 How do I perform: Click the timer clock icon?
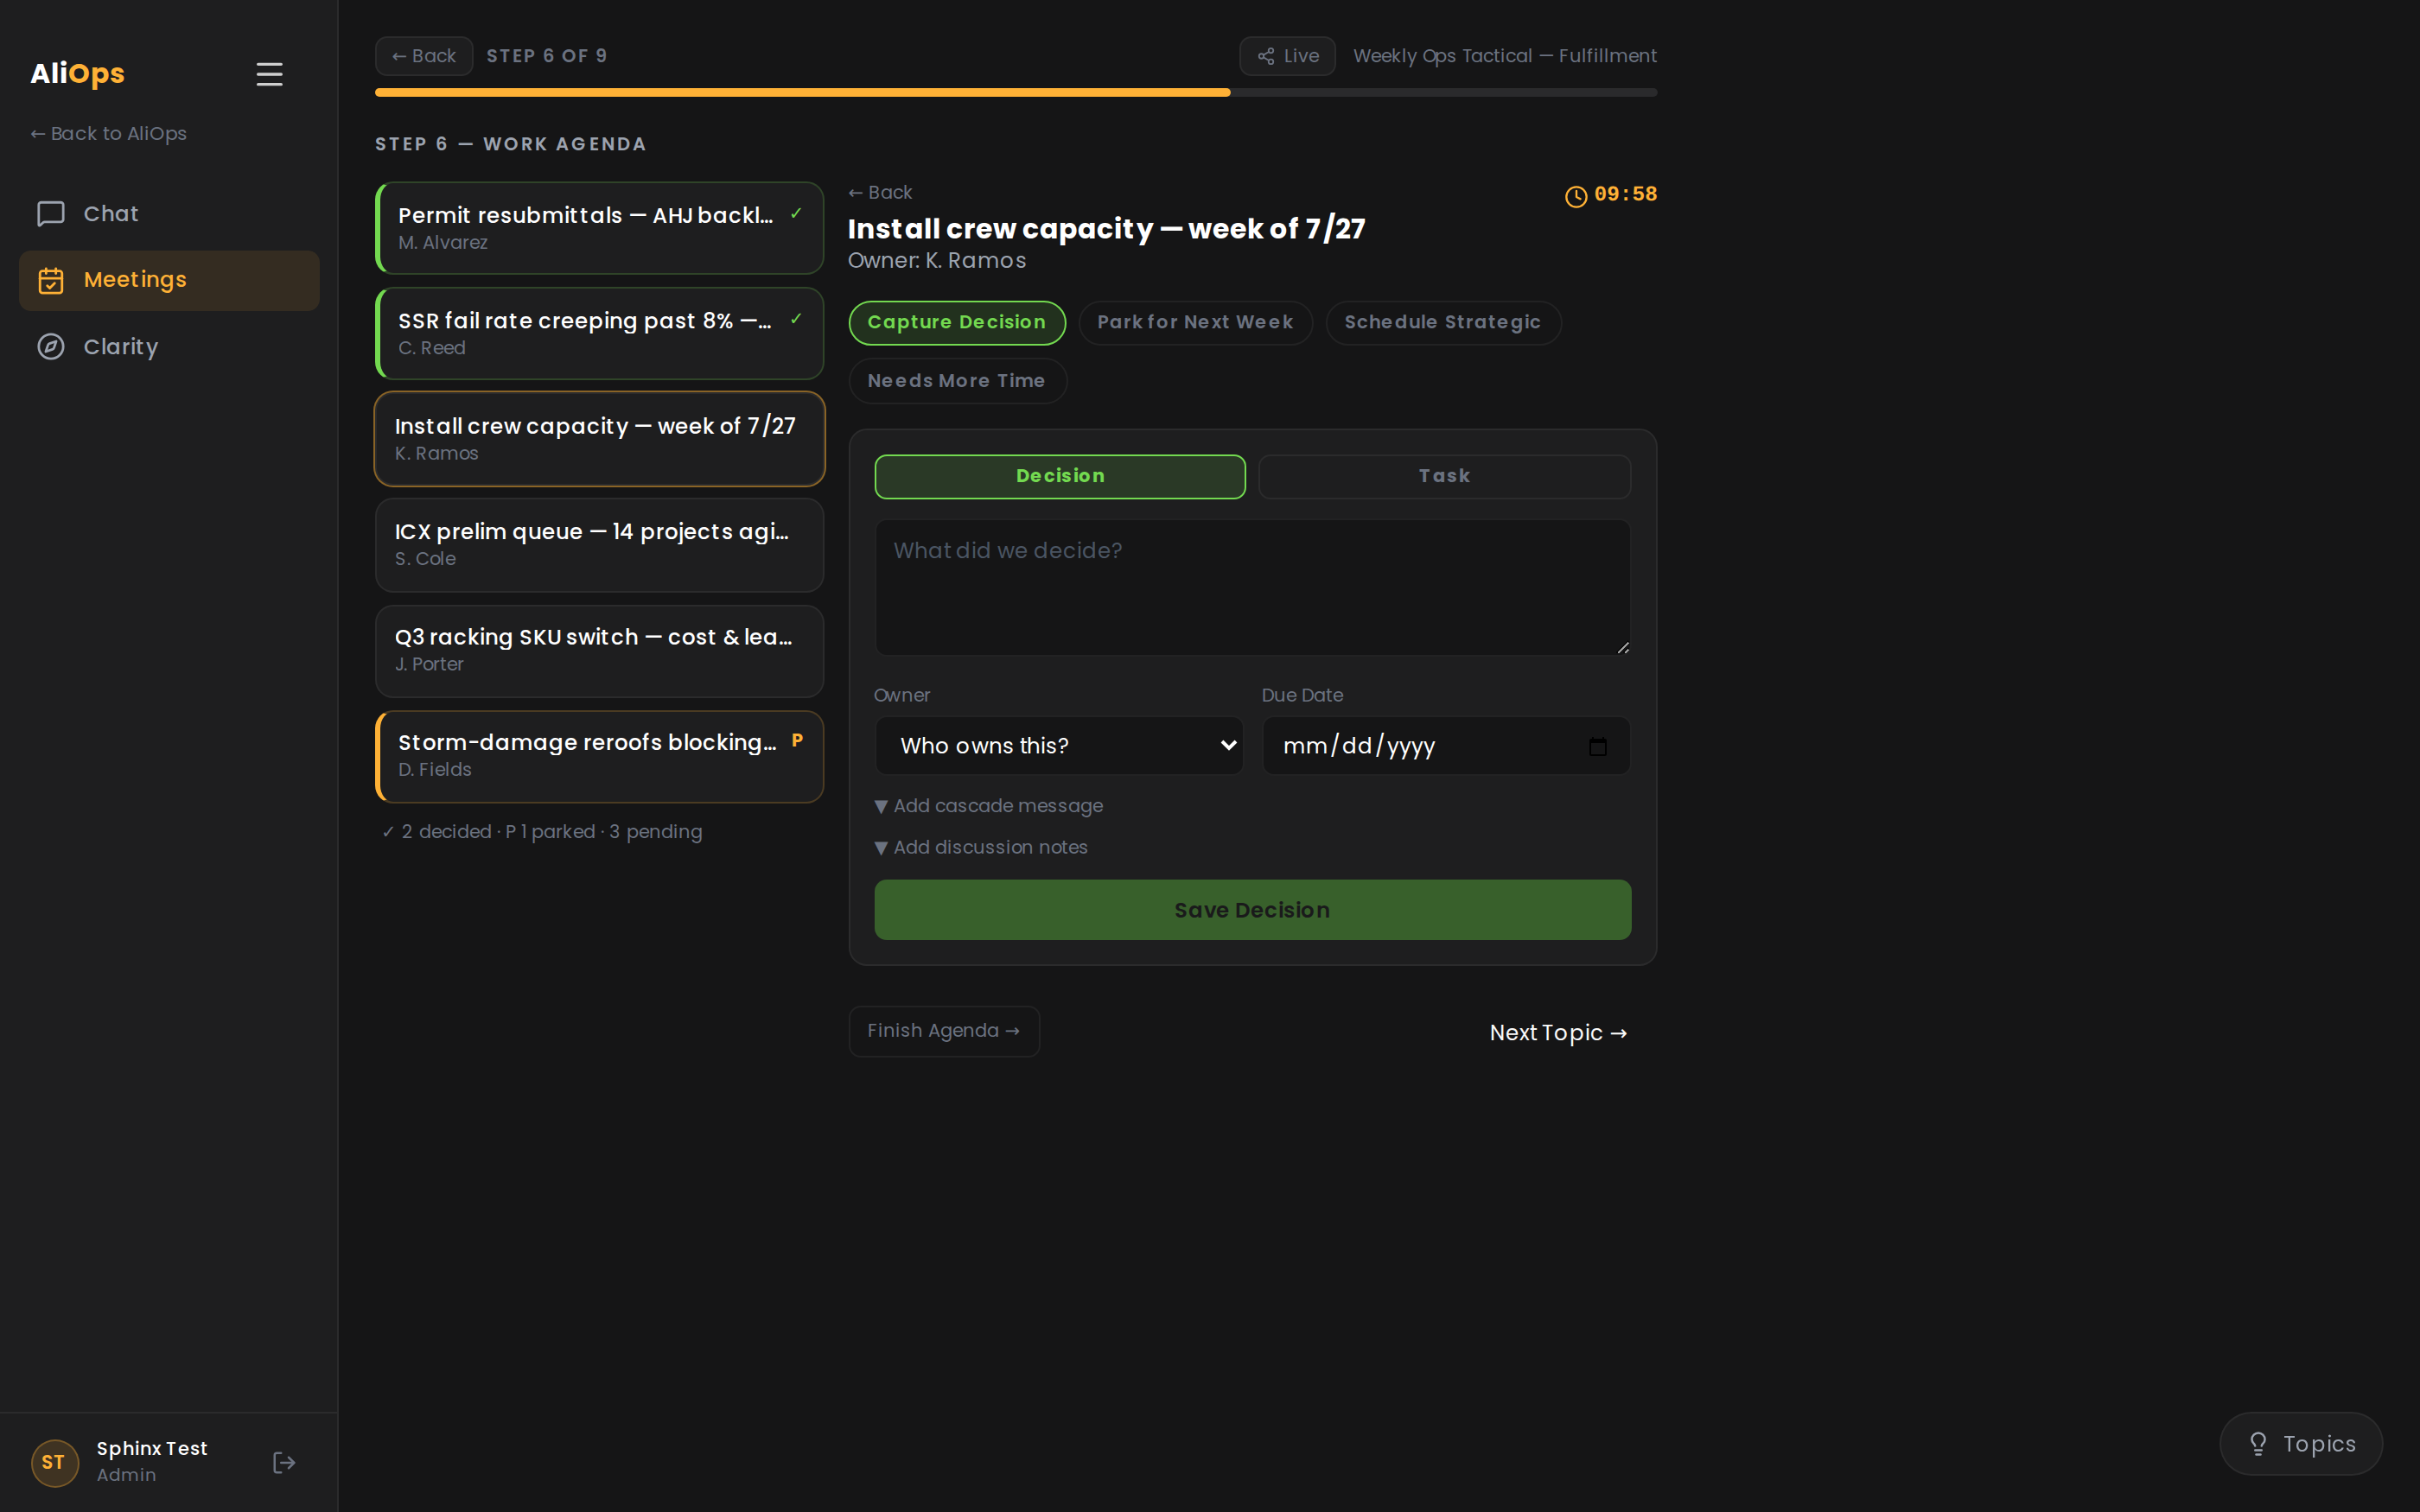pos(1575,196)
